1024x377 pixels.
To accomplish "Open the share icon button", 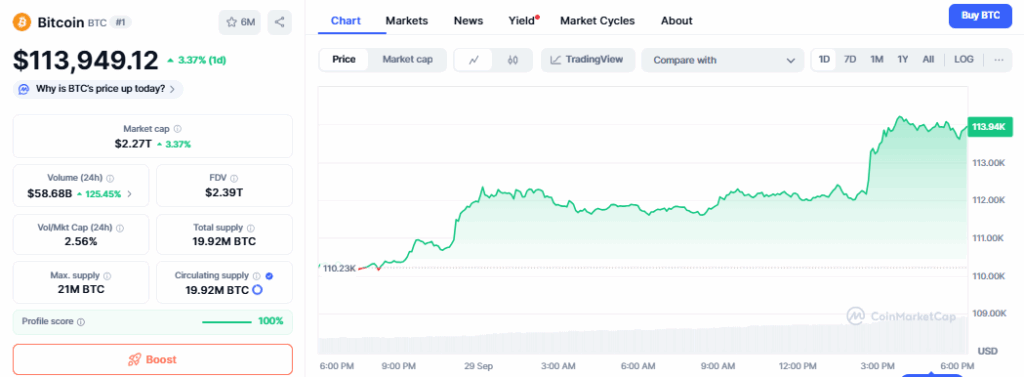I will pos(280,22).
